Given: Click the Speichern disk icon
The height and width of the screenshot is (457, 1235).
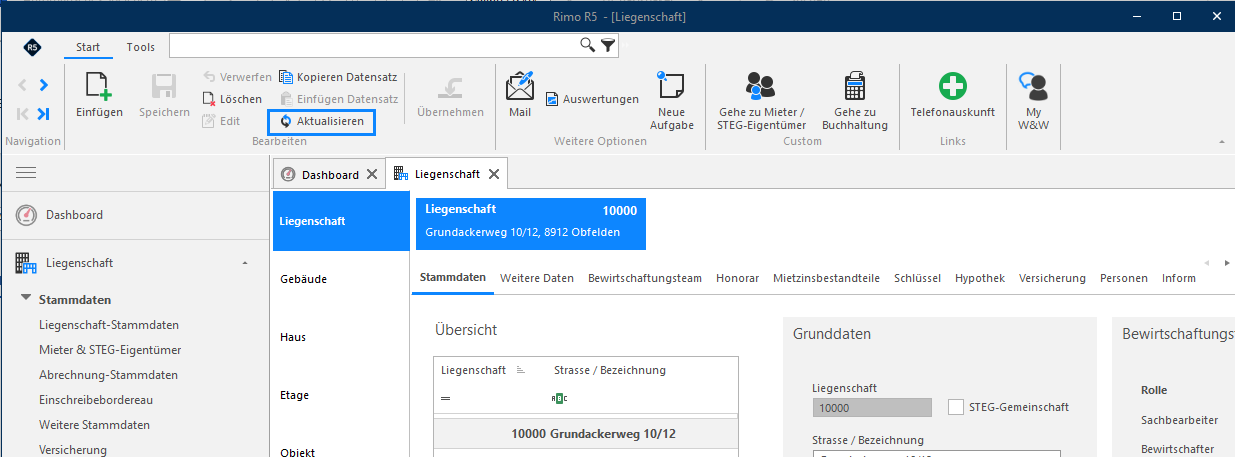Looking at the screenshot, I should coord(164,86).
